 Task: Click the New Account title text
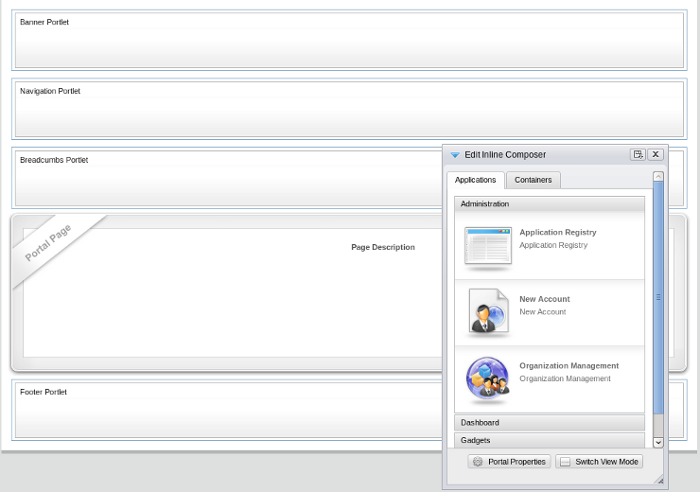pos(545,299)
